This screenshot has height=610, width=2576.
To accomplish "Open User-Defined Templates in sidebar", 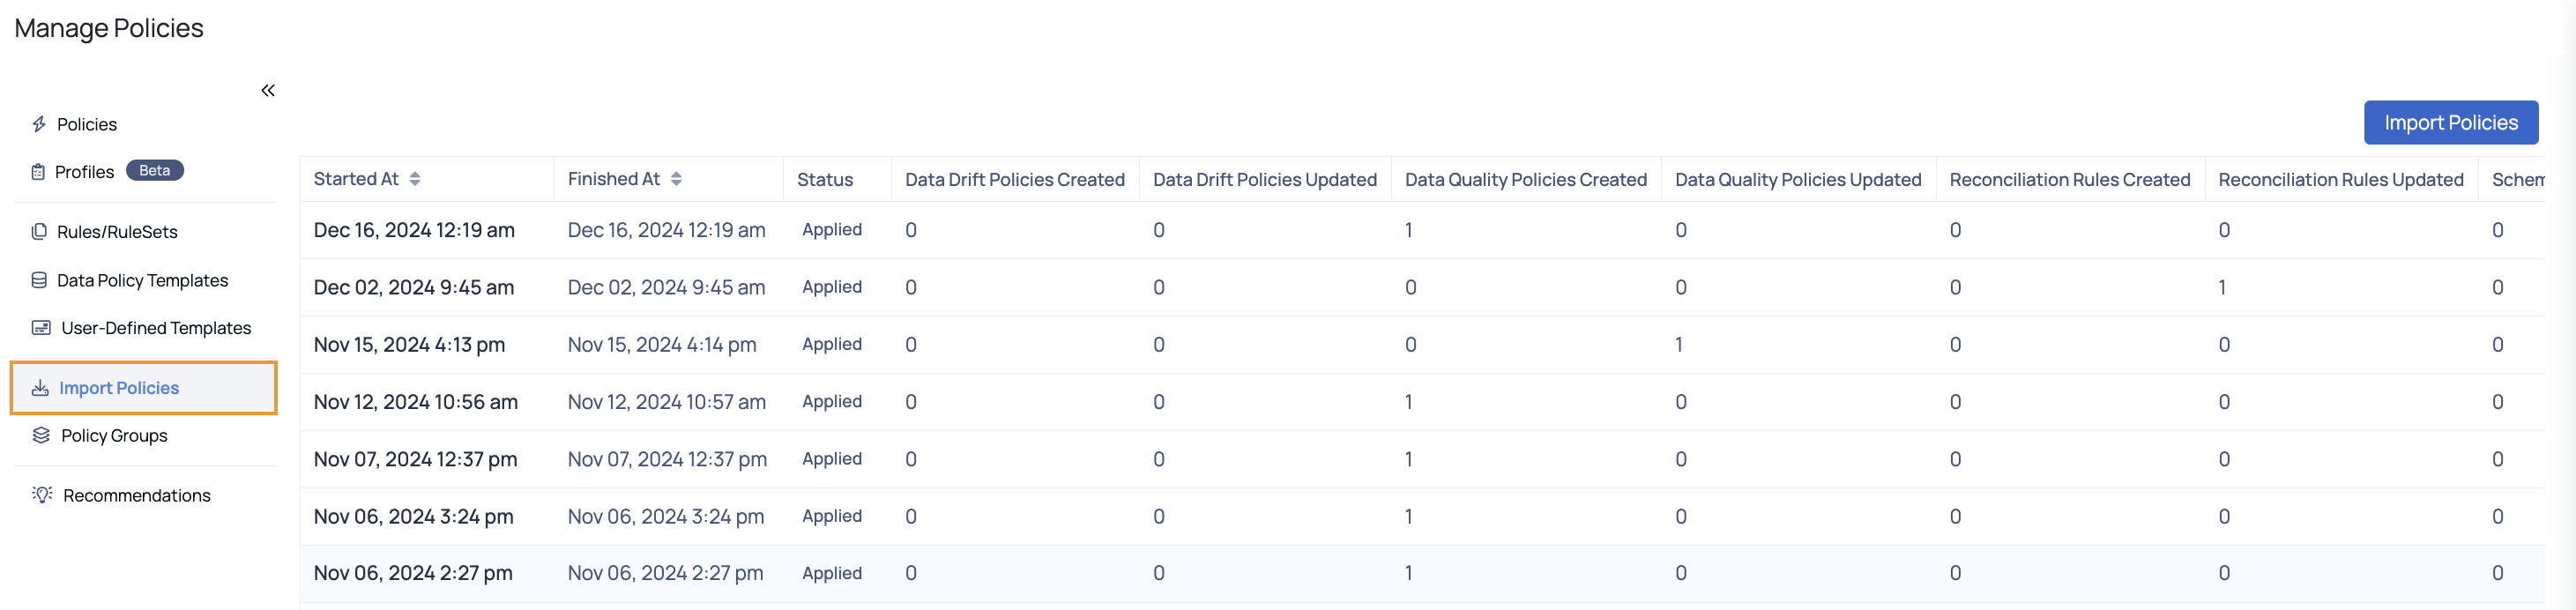I will tap(156, 327).
